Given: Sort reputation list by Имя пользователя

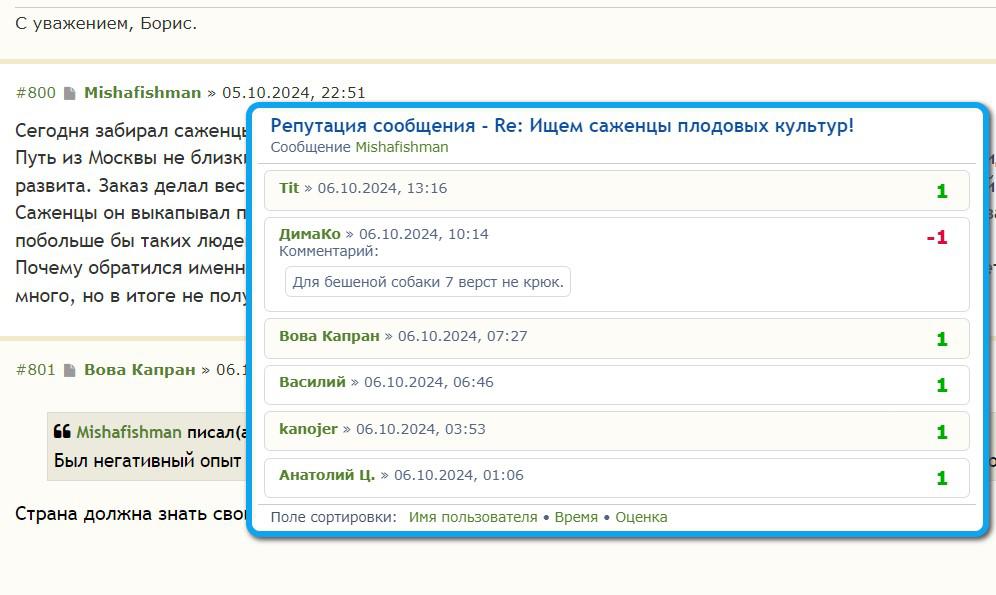Looking at the screenshot, I should coord(473,518).
